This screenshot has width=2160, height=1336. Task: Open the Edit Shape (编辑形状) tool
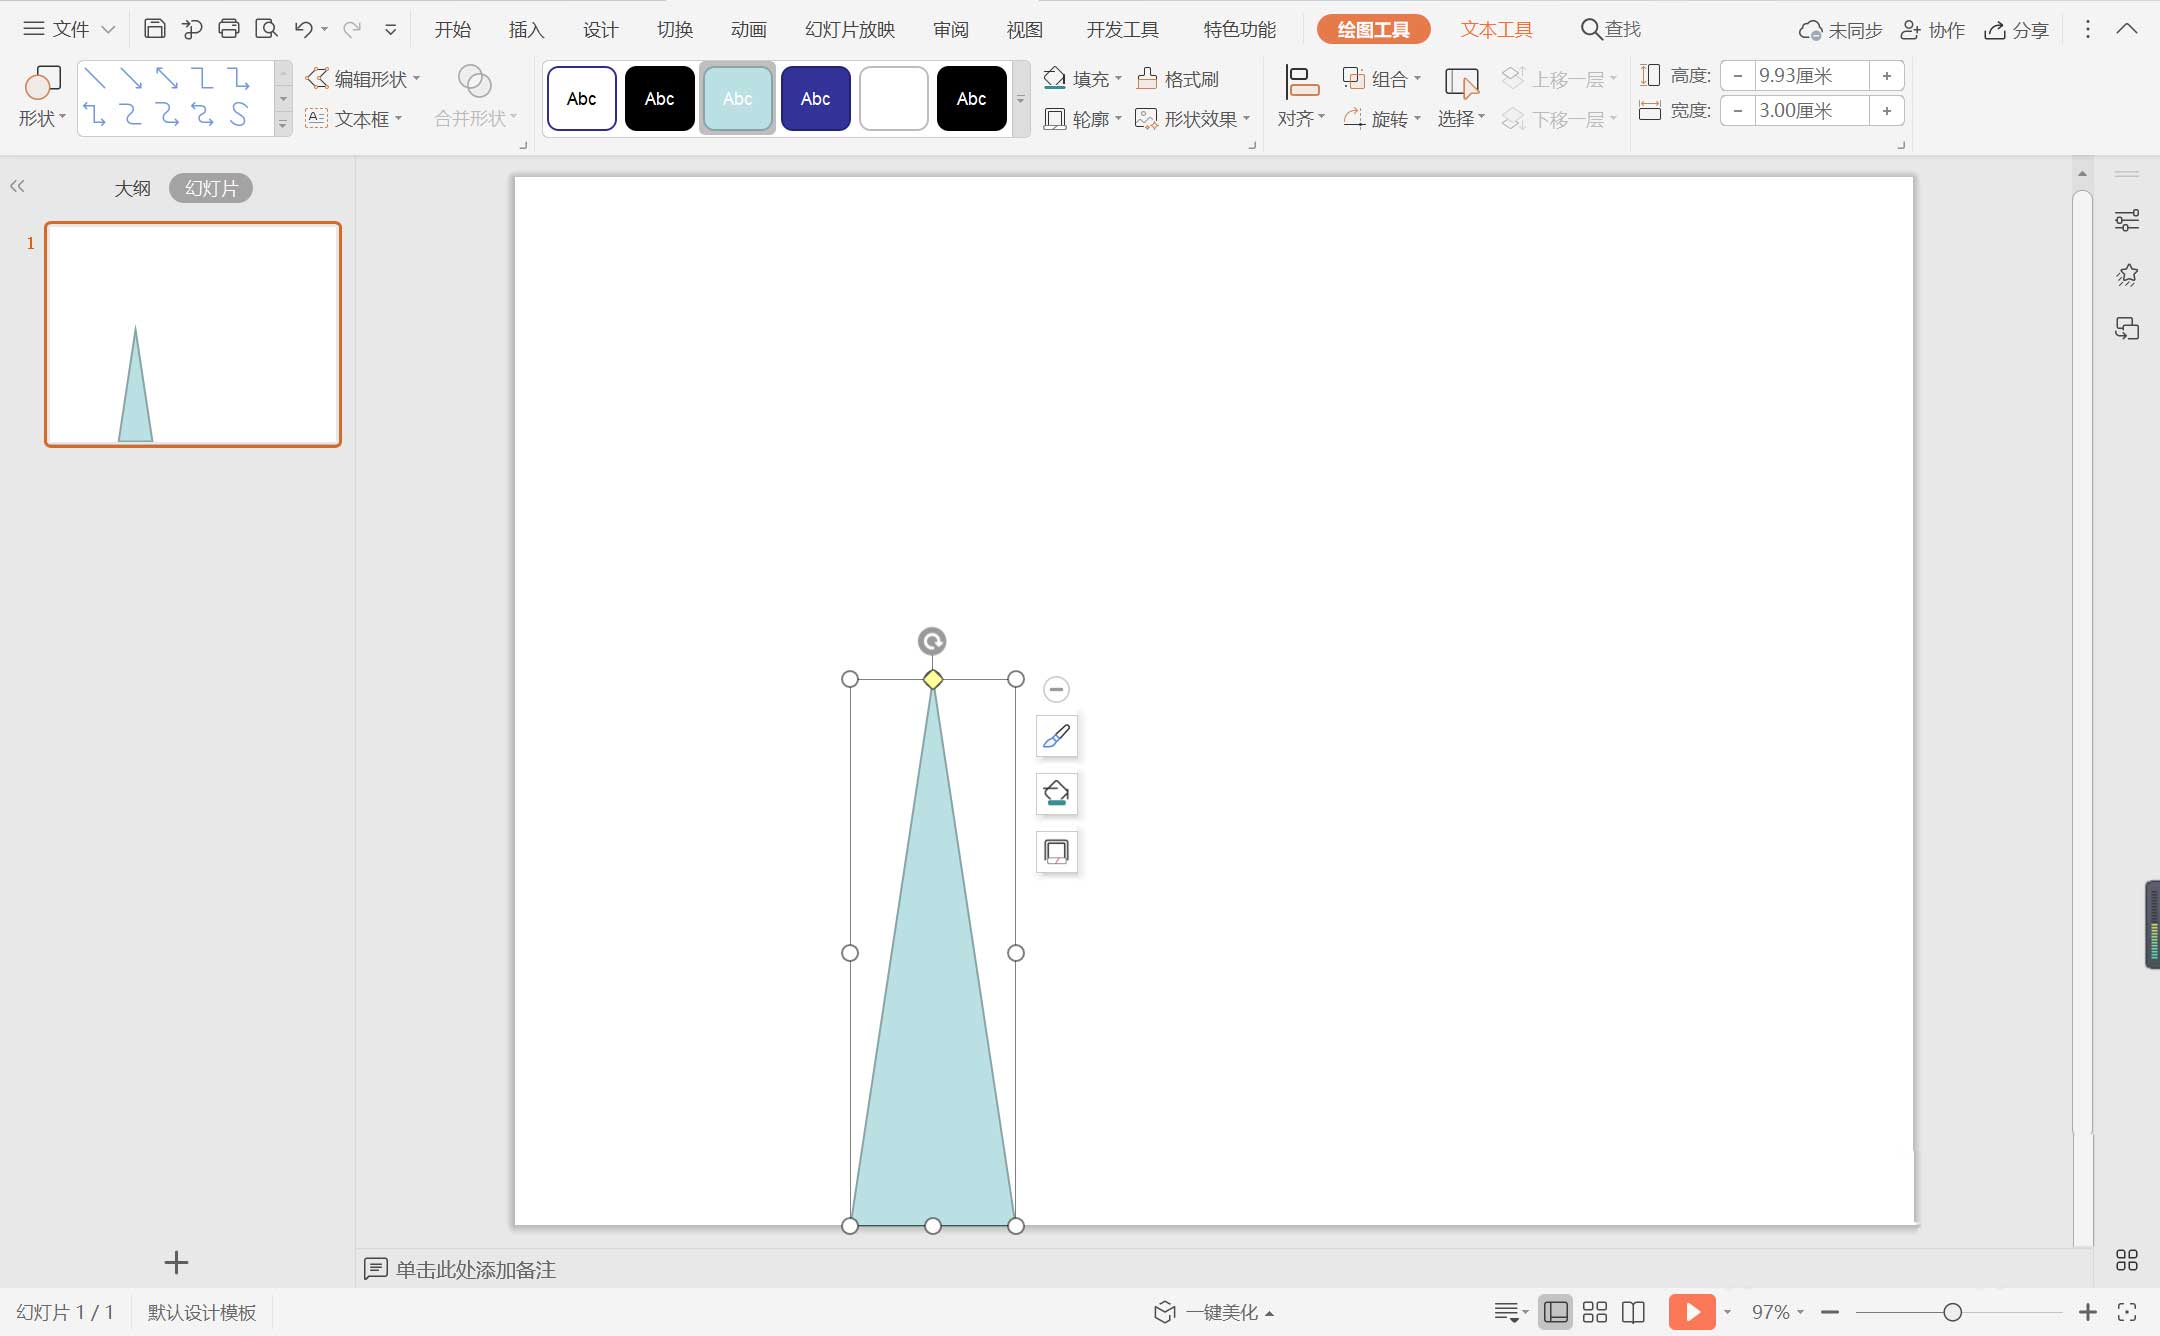[360, 78]
